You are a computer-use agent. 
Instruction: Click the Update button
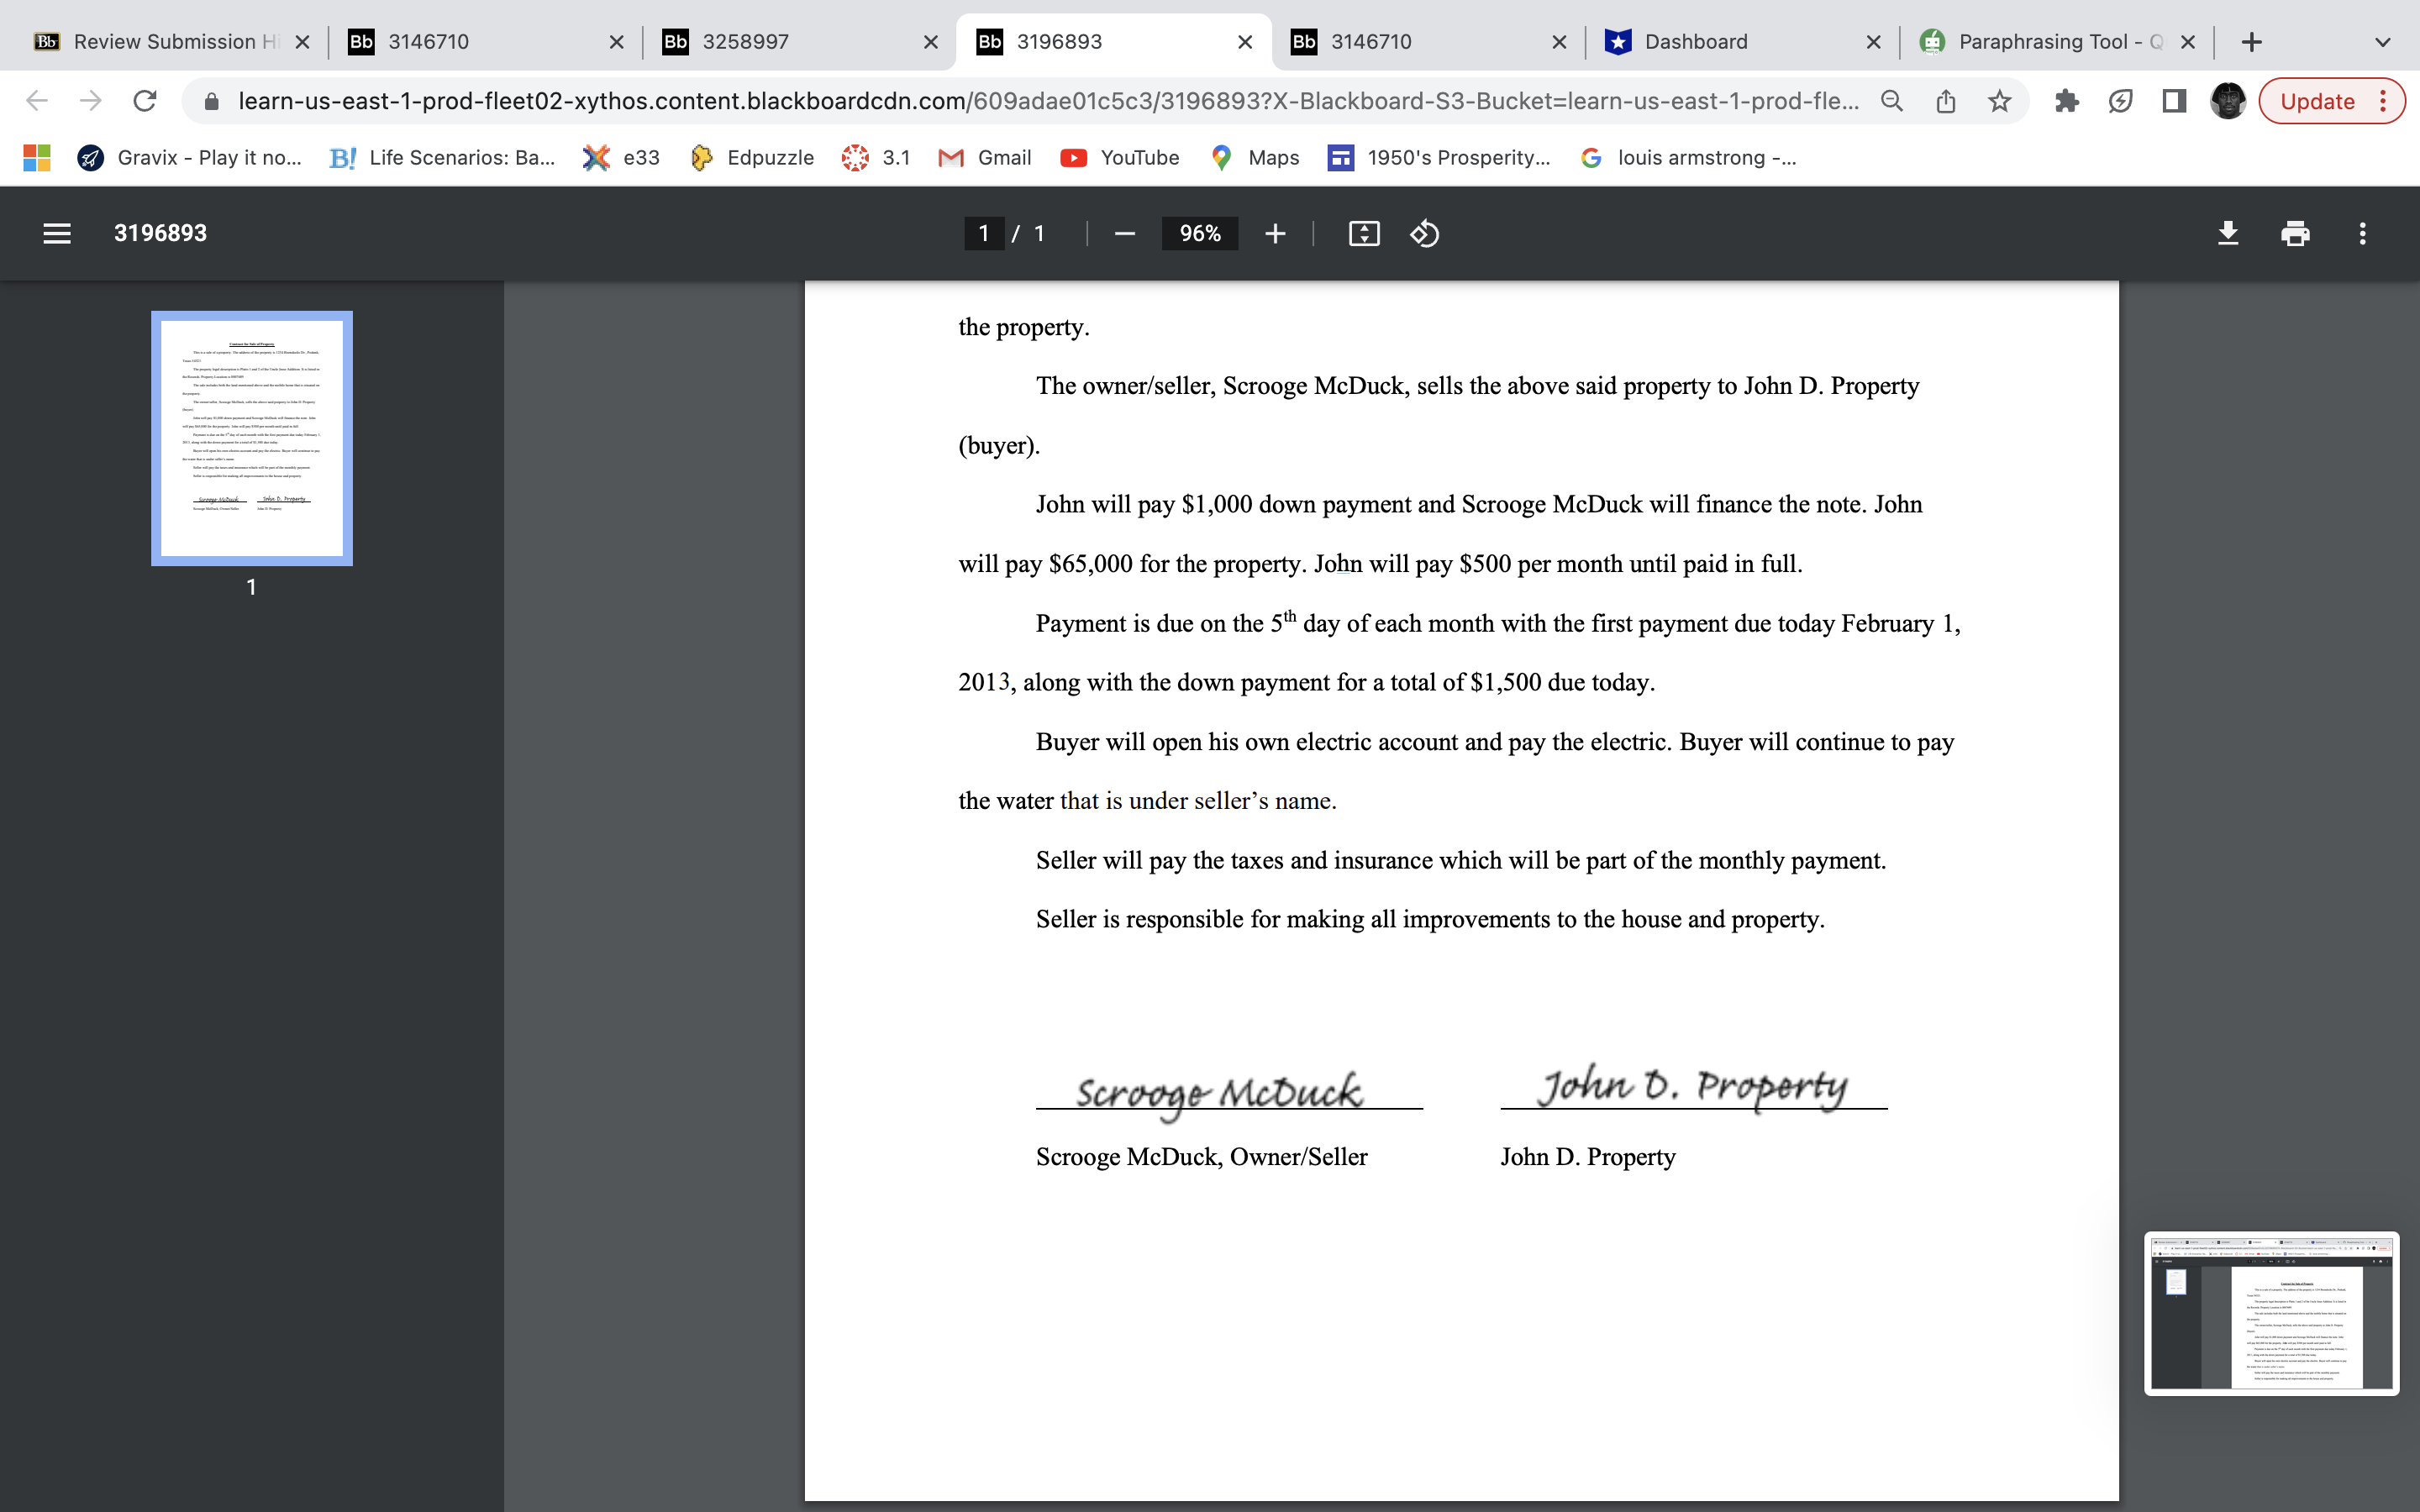pos(2318,101)
